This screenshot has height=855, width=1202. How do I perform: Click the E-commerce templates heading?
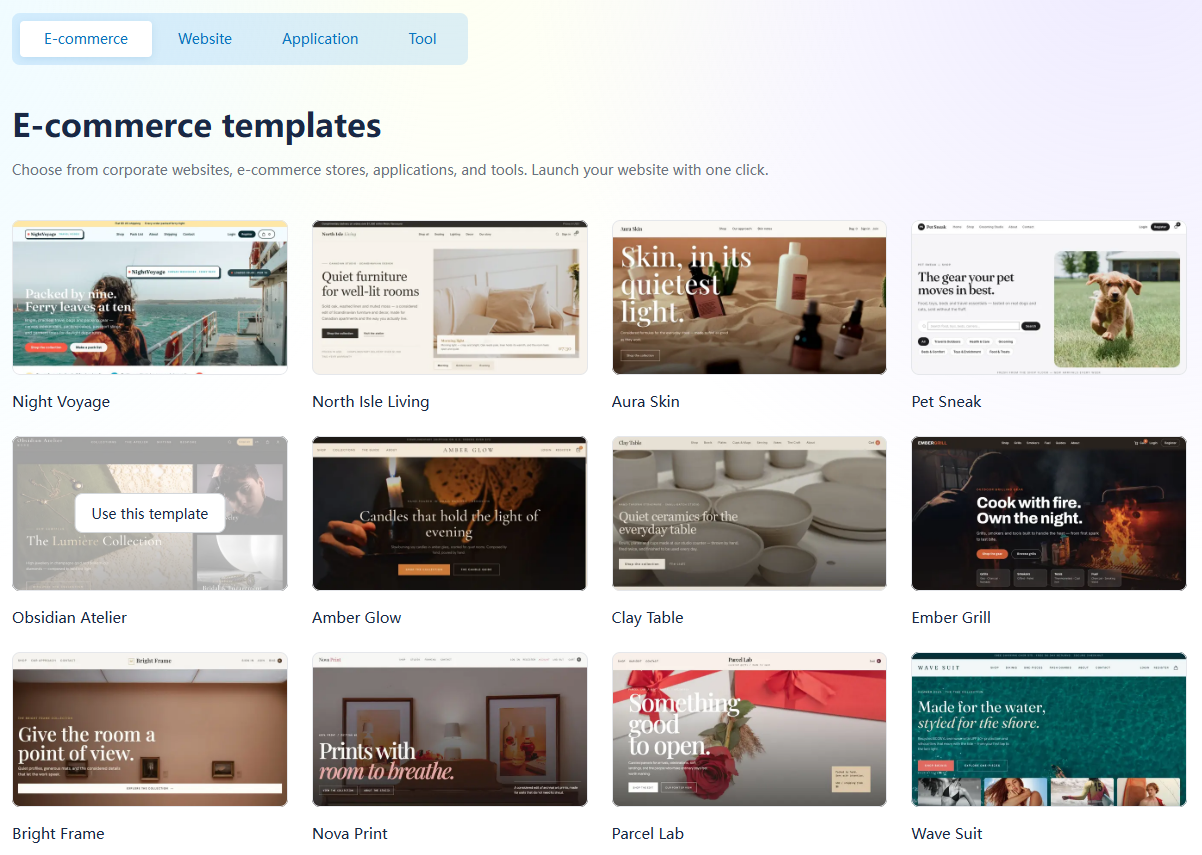pos(197,126)
